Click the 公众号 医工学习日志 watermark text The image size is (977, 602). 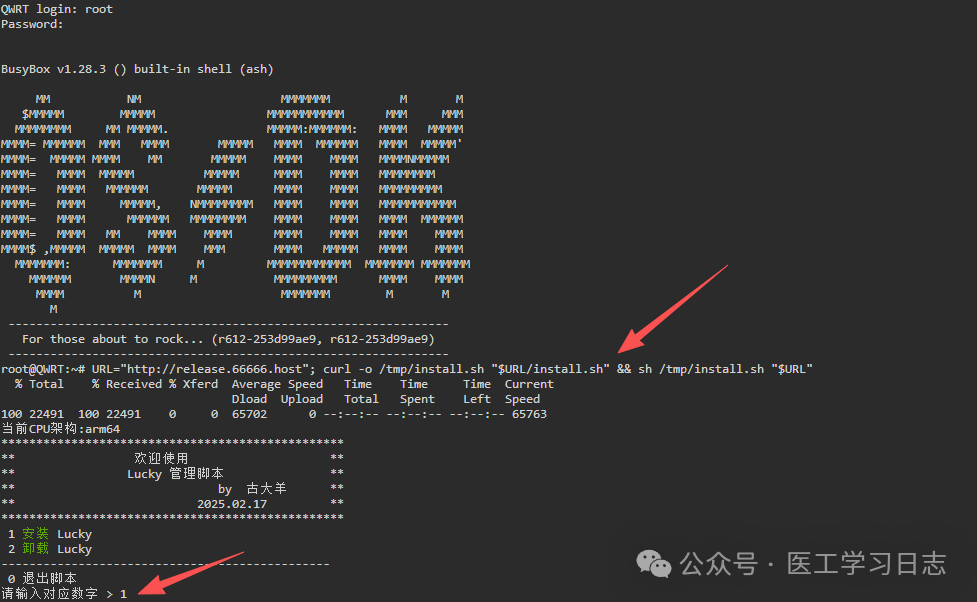tap(813, 564)
